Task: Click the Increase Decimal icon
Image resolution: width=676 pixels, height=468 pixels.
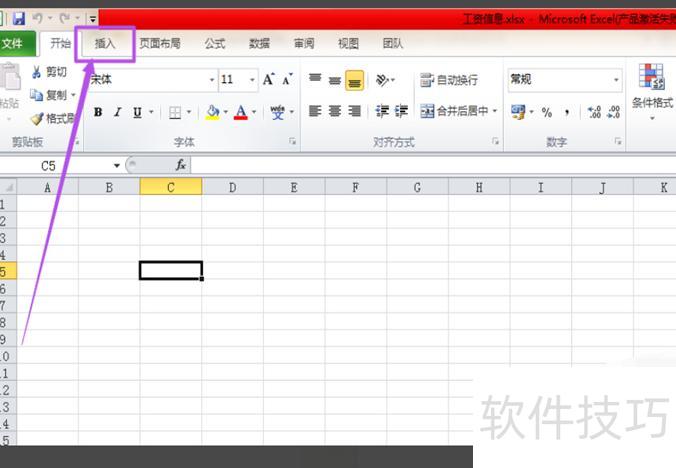Action: [x=595, y=112]
